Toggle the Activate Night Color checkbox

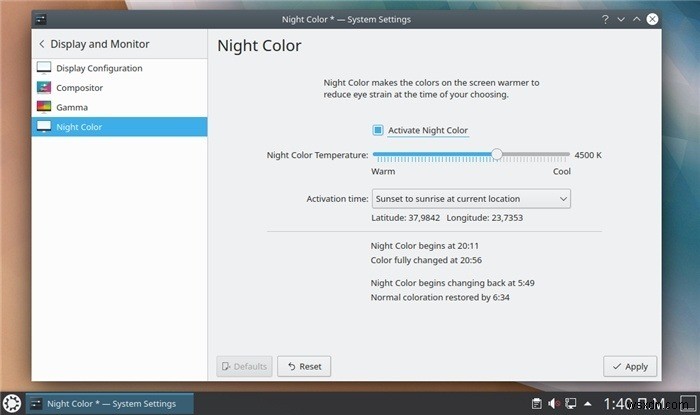378,130
